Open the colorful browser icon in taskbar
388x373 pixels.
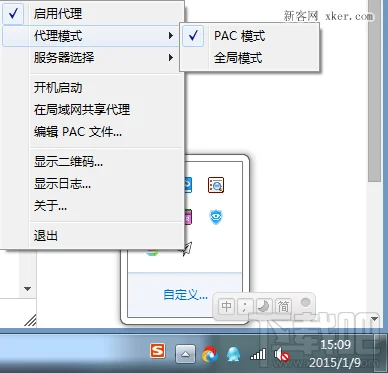(x=210, y=354)
